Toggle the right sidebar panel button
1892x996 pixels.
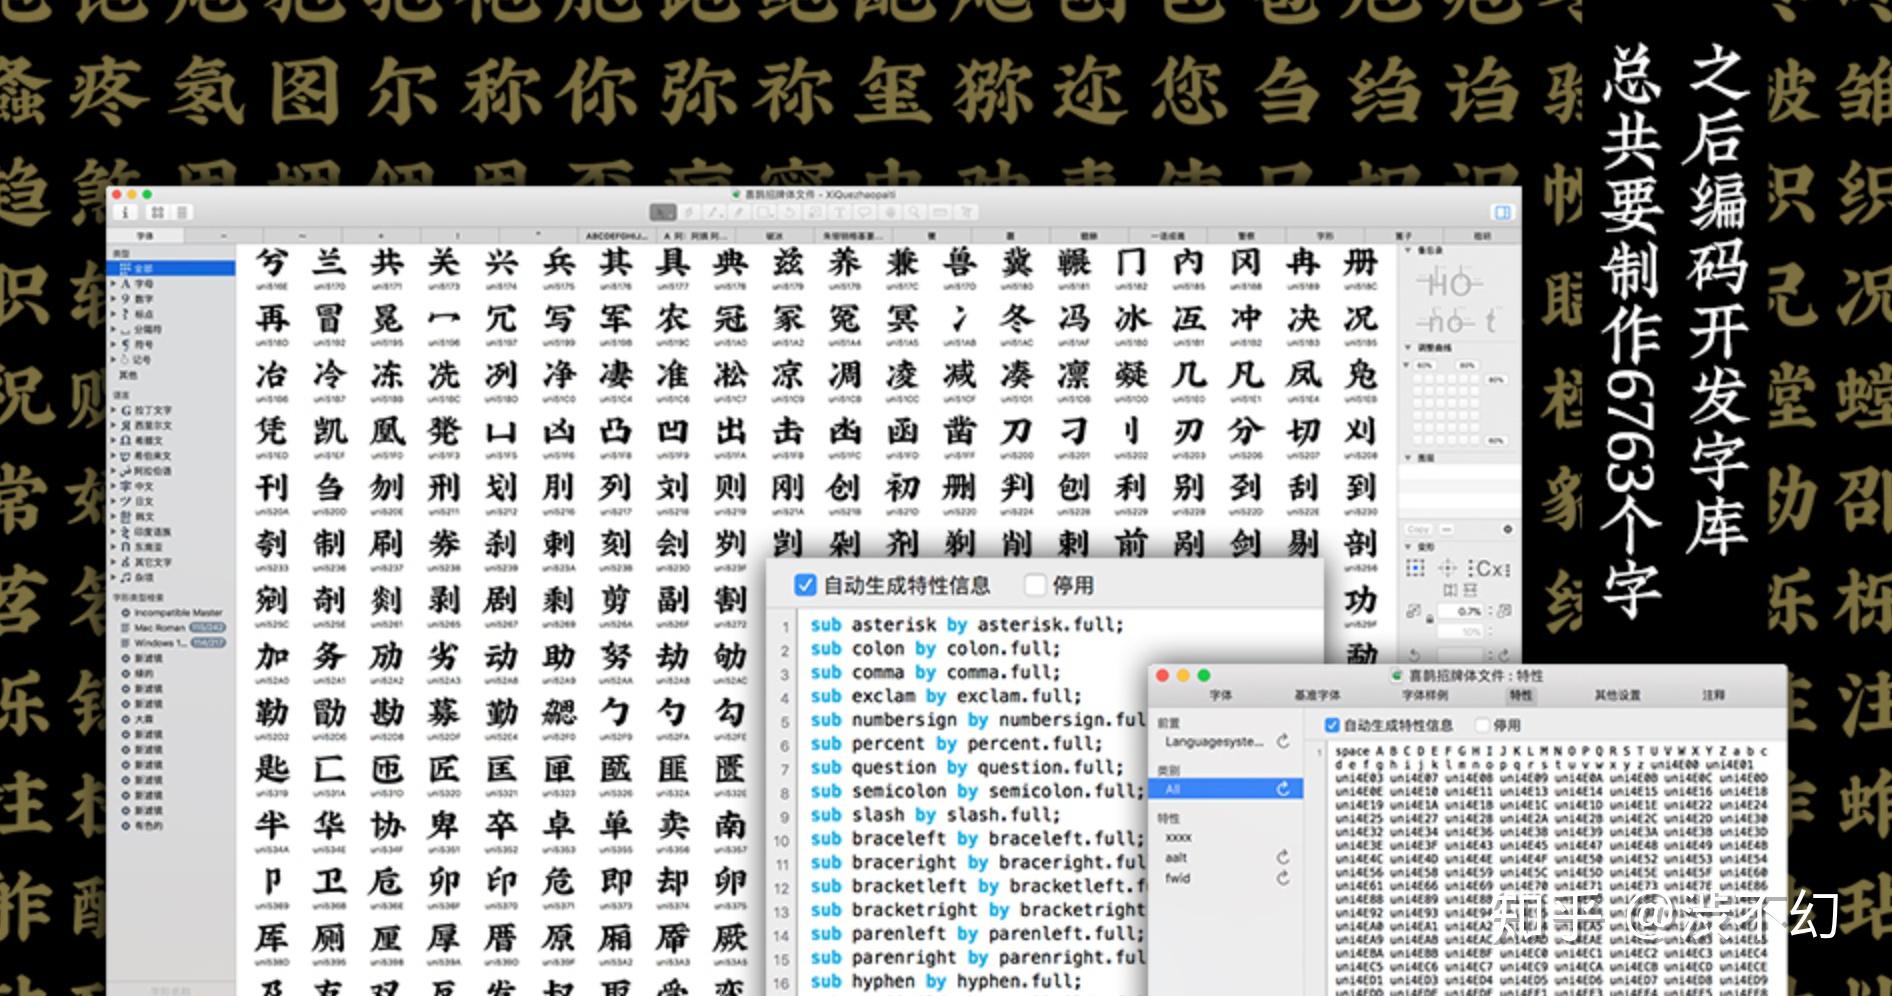(1502, 212)
